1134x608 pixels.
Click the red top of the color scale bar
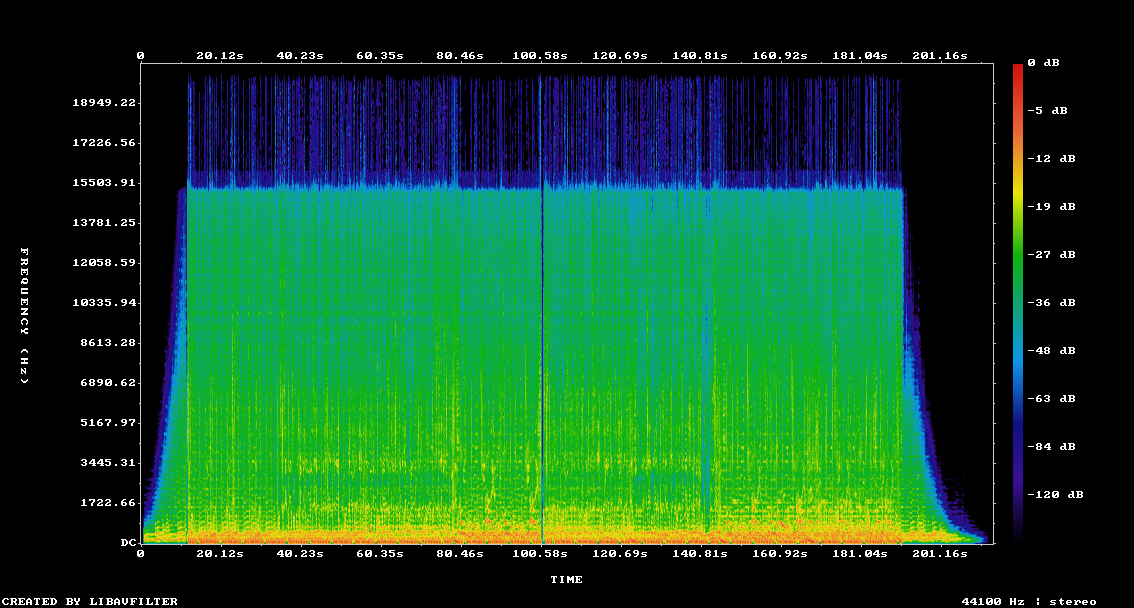pos(1018,70)
